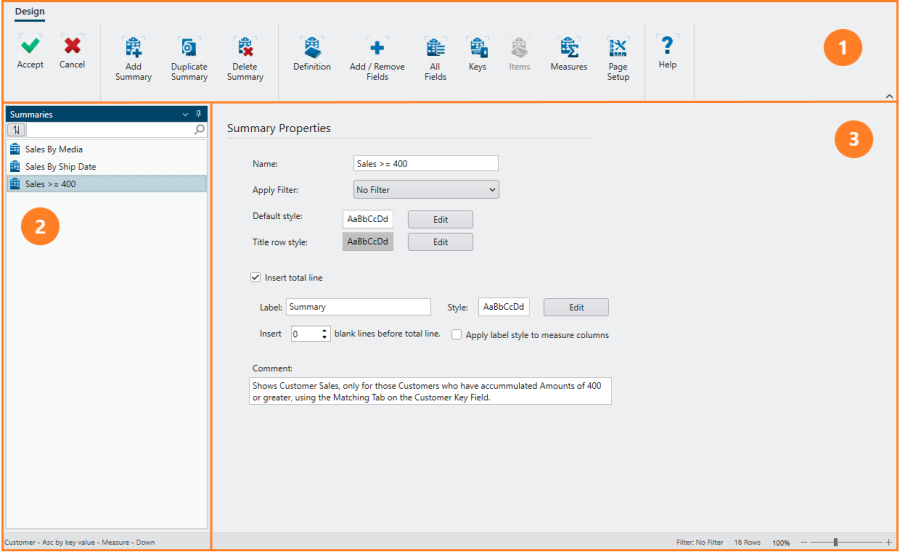
Task: Click Edit next to Default style
Action: [x=440, y=219]
